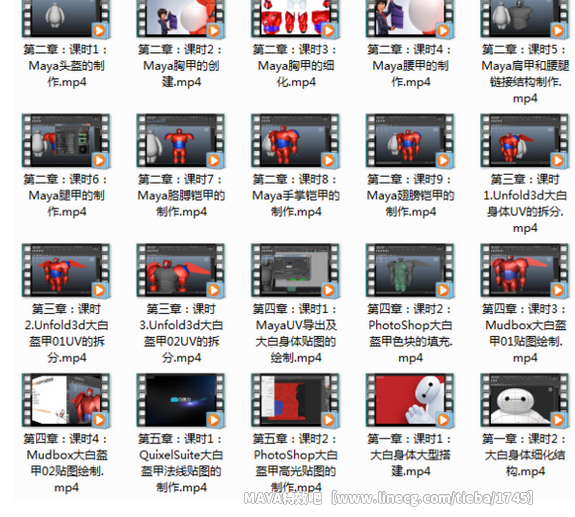Viewport: 575px width, 517px height.
Task: Select the 第四章：课时4 Mudbox大白盔甲02贴图绘制.mp4 icon
Action: pos(66,400)
